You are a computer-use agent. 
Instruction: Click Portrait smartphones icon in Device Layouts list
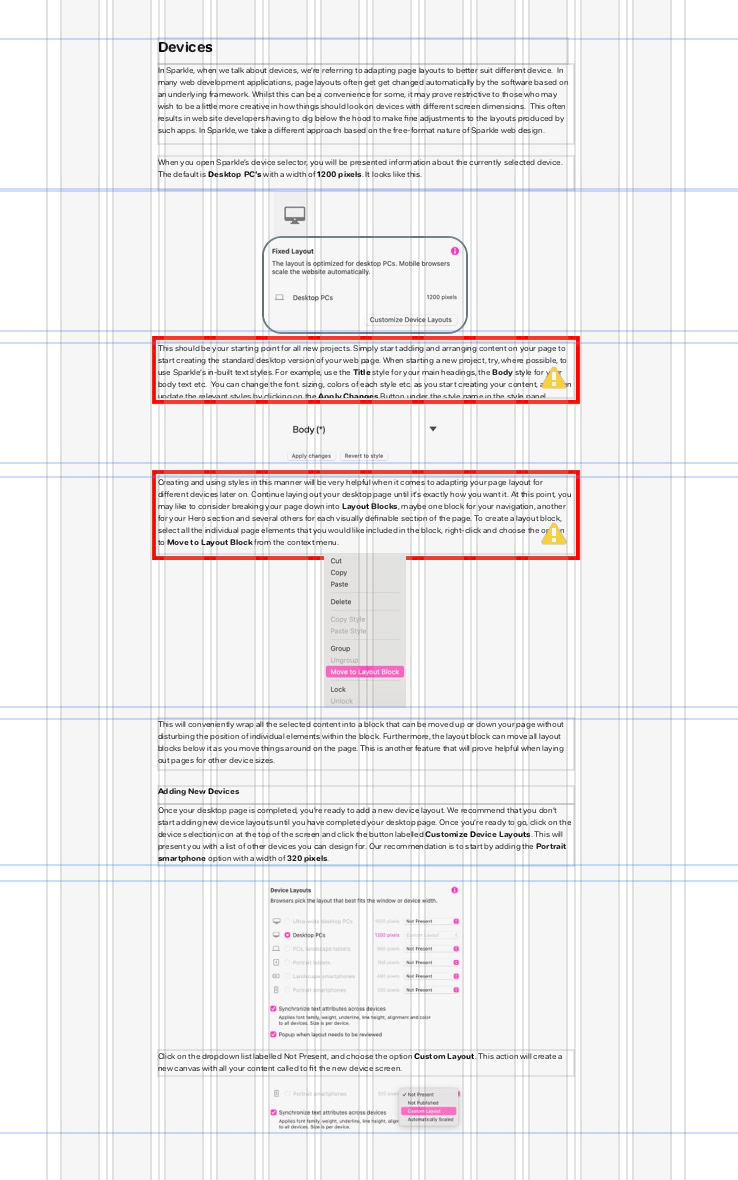276,990
